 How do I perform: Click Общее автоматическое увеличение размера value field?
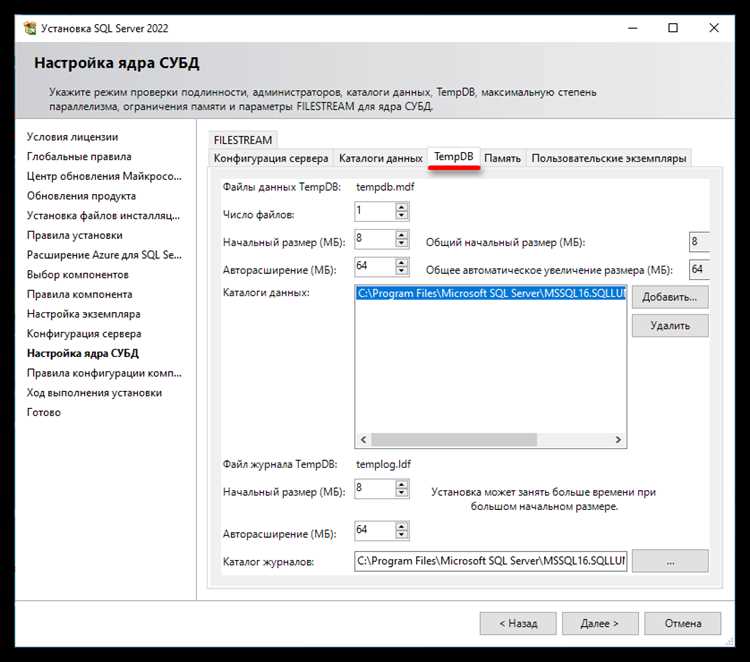699,269
